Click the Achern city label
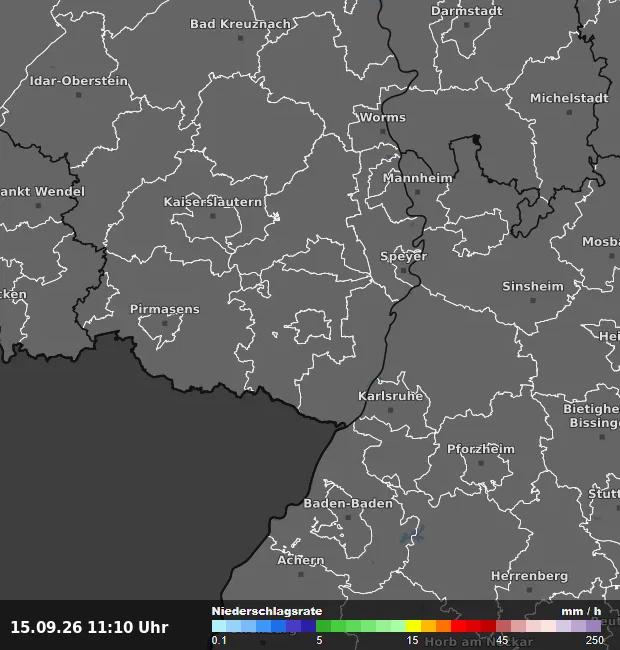 301,560
